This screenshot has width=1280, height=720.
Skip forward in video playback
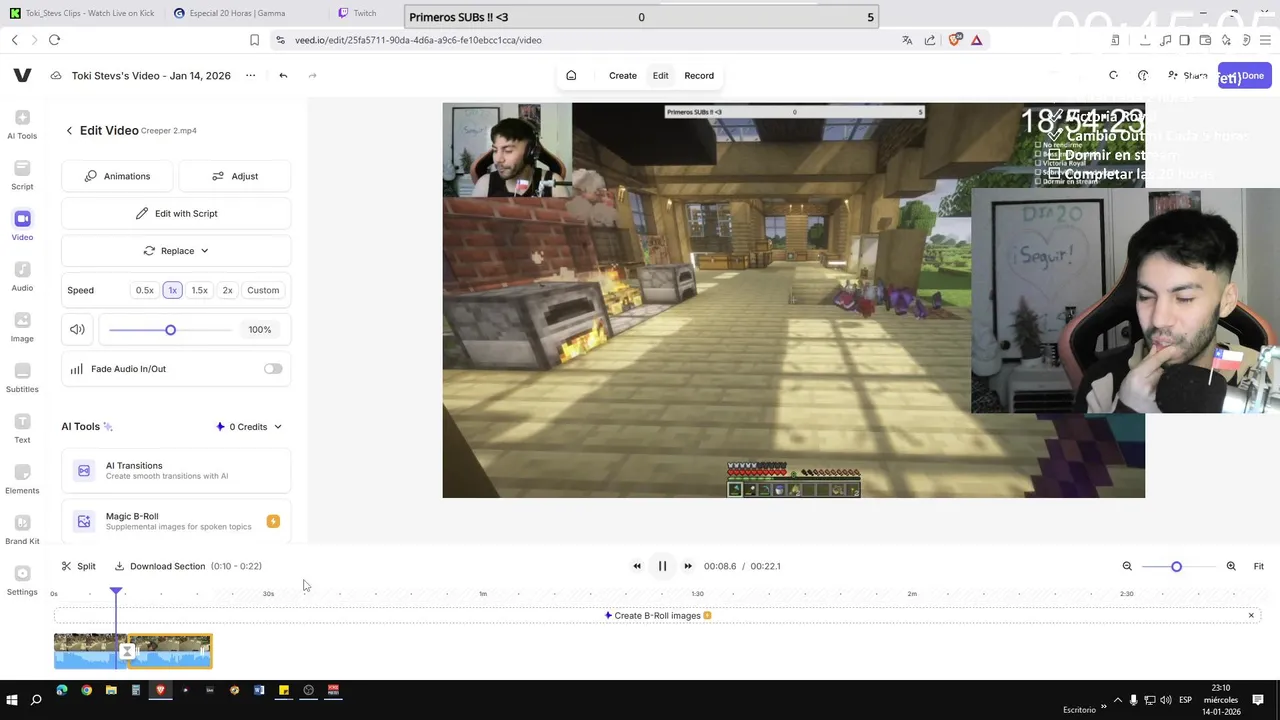[688, 566]
